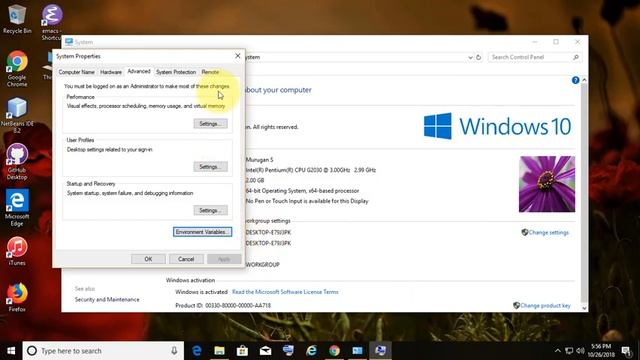Screen dimensions: 640x360
Task: Open the Action Center notifications
Action: pyautogui.click(x=626, y=351)
